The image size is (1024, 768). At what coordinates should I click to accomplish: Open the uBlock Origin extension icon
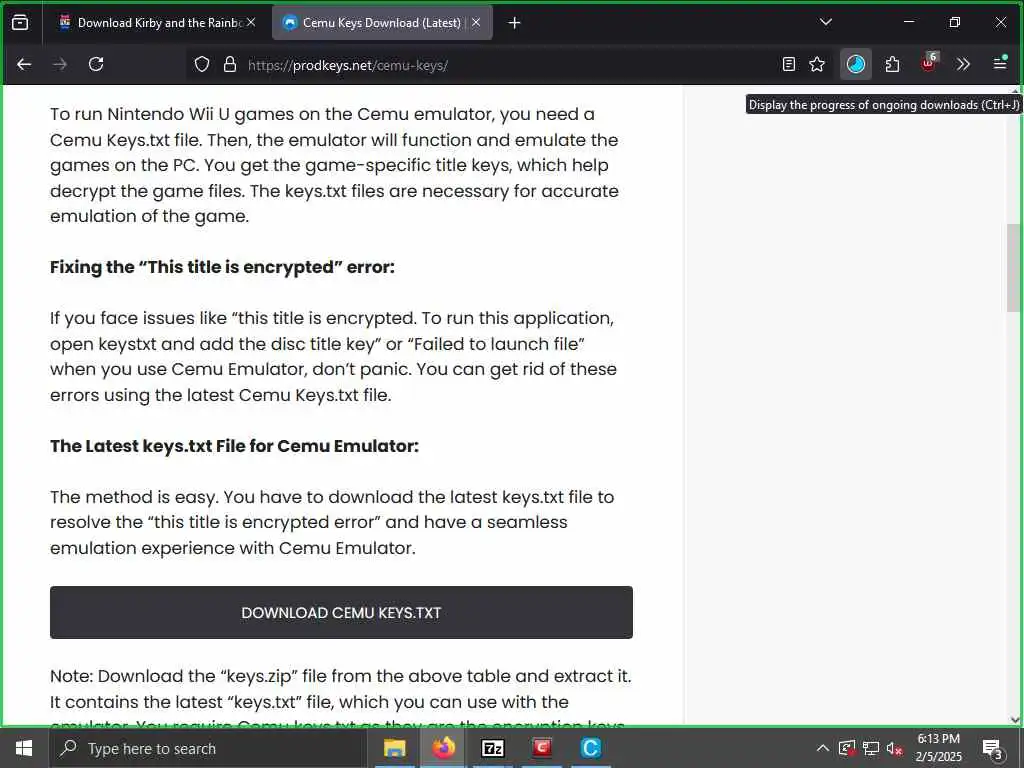(929, 64)
